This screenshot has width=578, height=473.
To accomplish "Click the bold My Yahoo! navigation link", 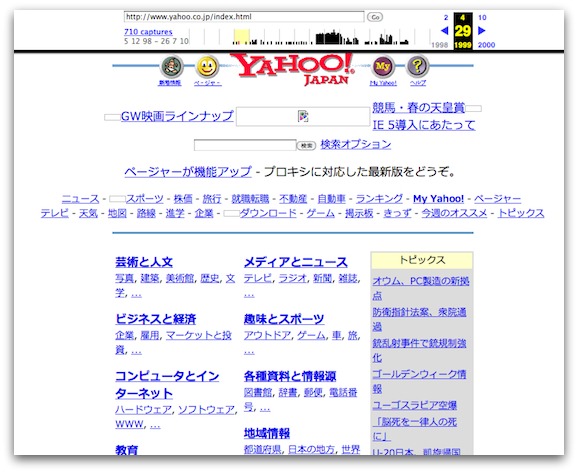I will 438,199.
